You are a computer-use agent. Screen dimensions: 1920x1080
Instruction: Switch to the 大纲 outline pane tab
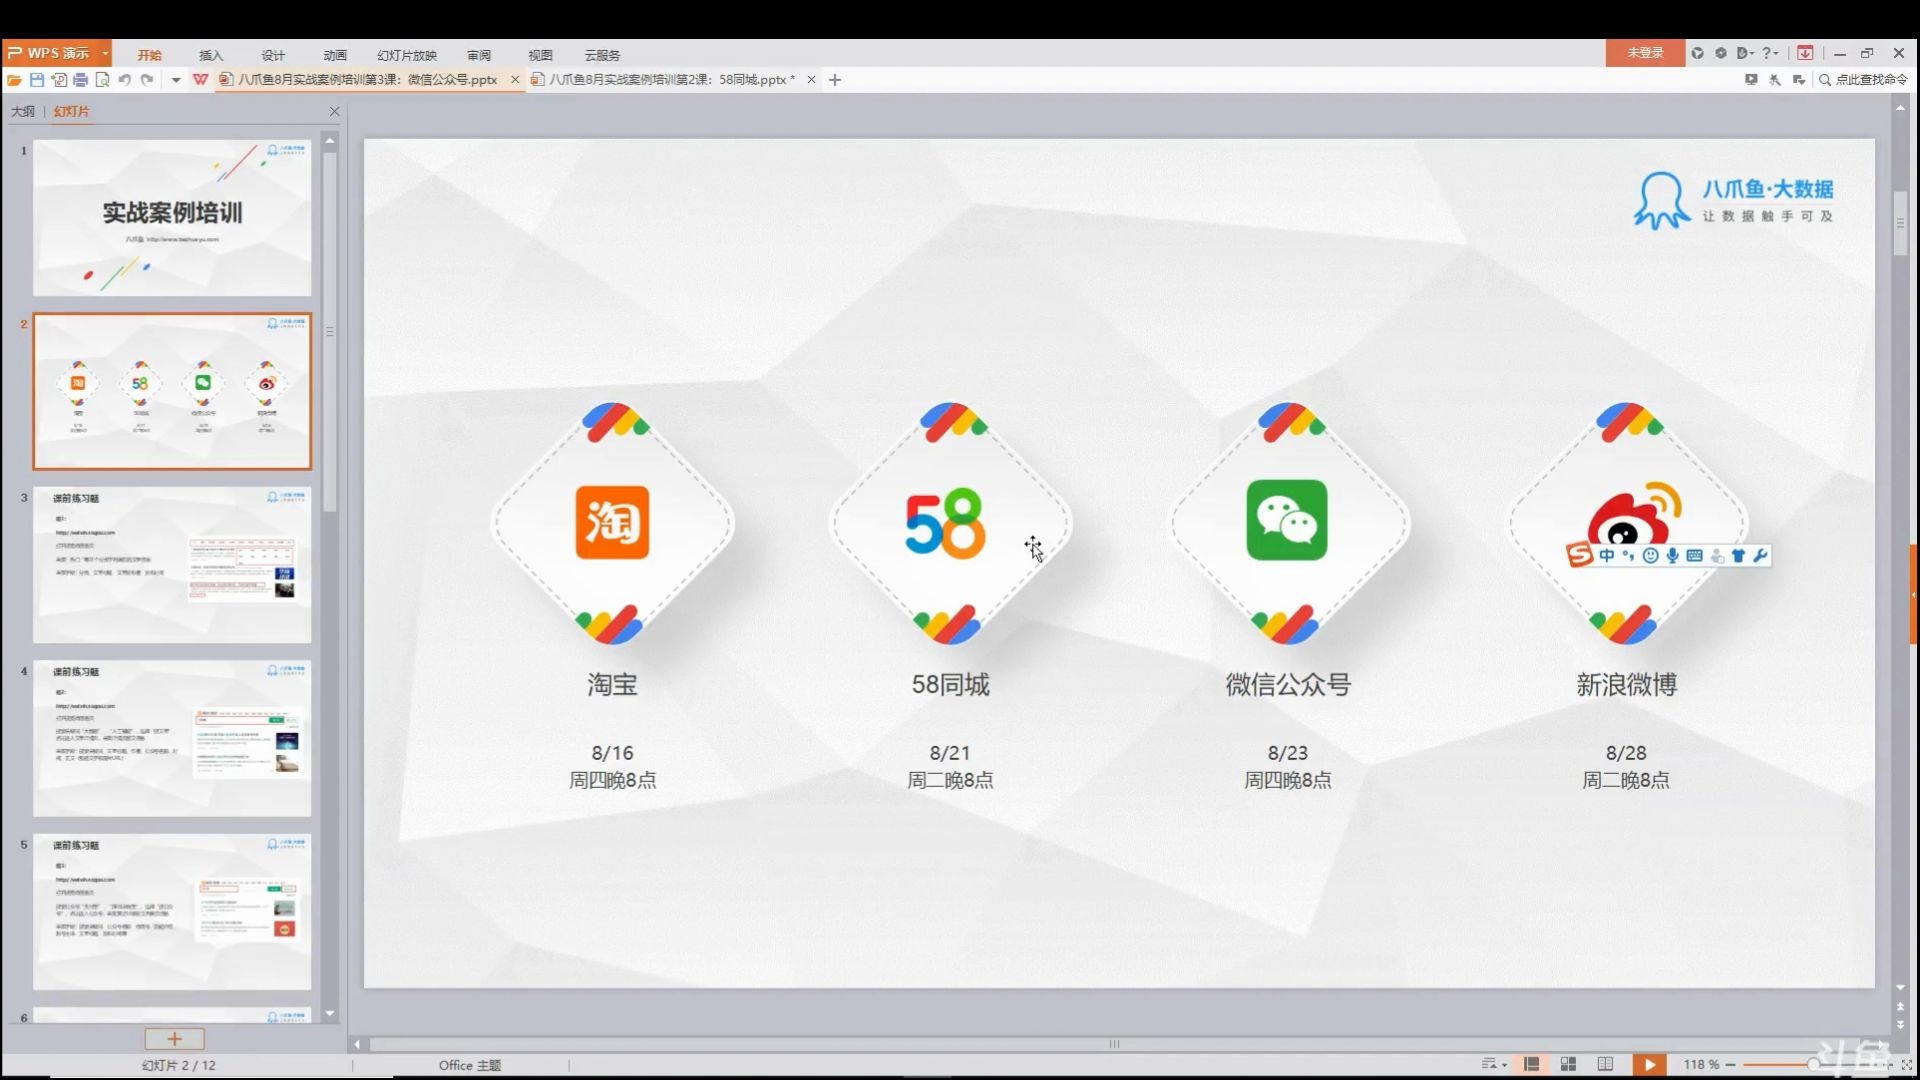[x=23, y=112]
